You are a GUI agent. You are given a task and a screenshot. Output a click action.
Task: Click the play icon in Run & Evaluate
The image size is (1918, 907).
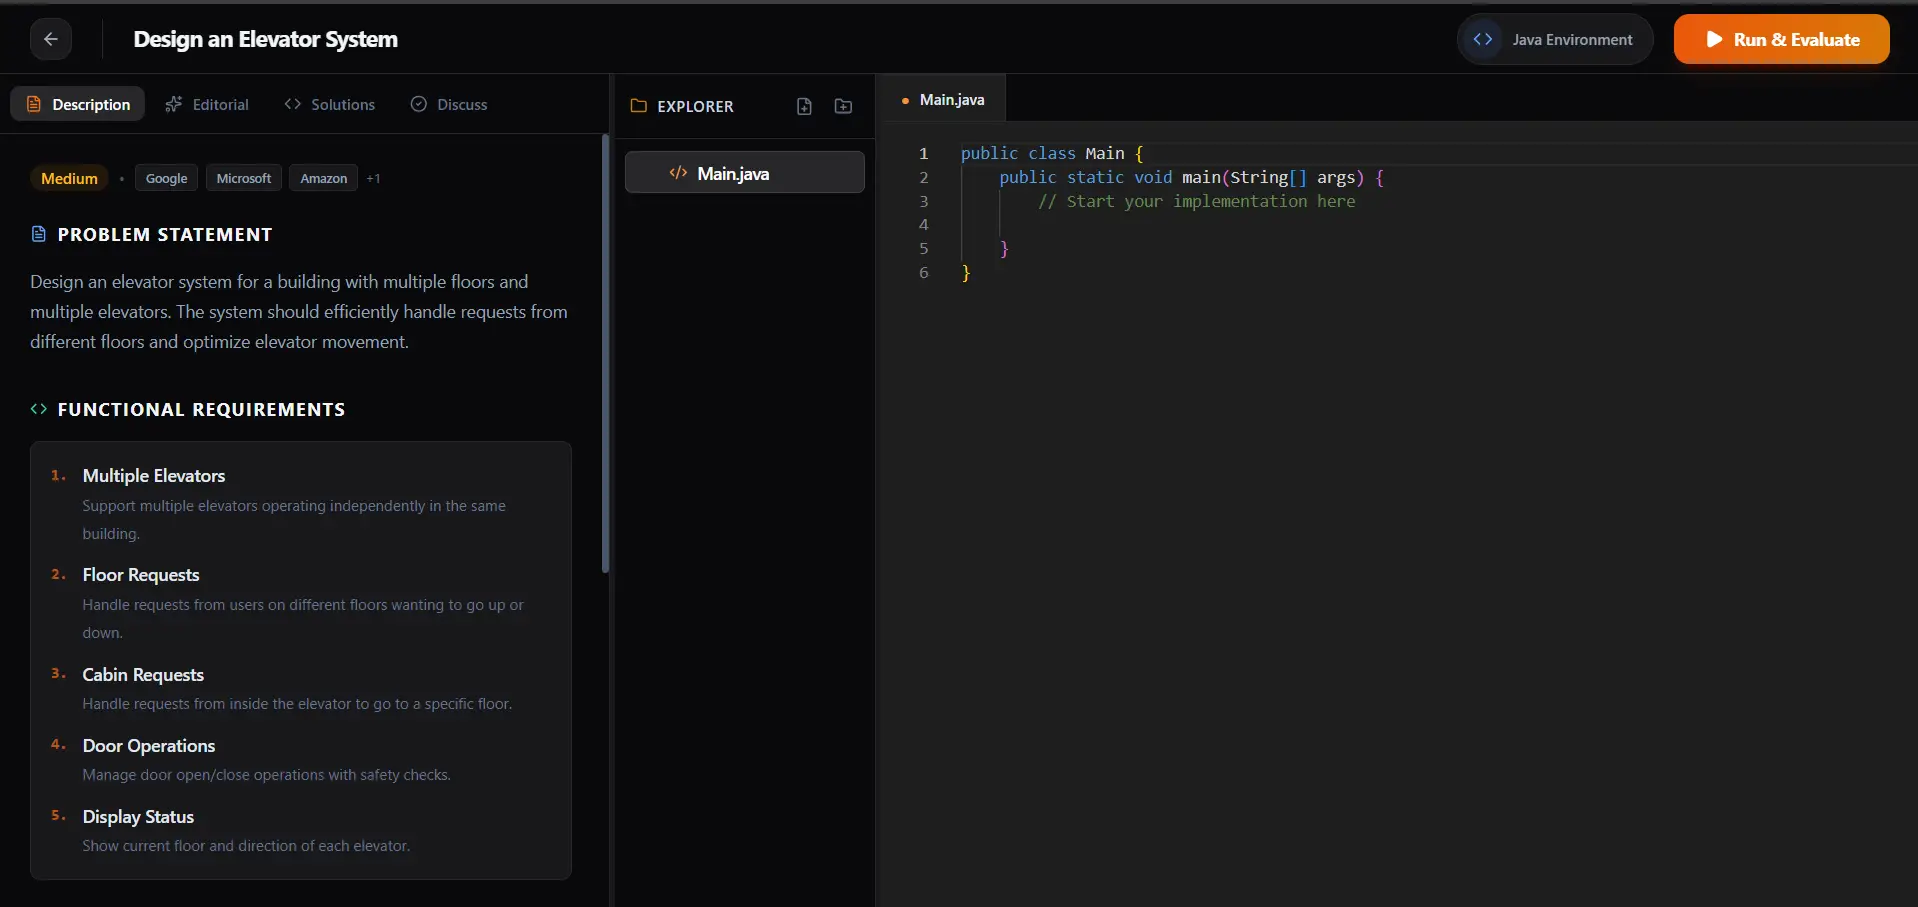1714,39
